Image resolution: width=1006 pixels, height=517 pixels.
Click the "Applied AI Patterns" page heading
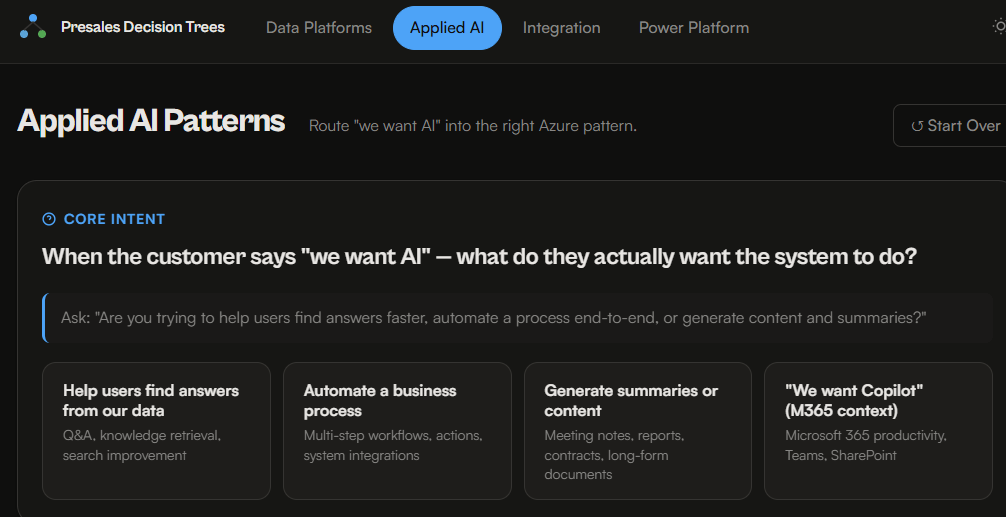click(x=151, y=121)
